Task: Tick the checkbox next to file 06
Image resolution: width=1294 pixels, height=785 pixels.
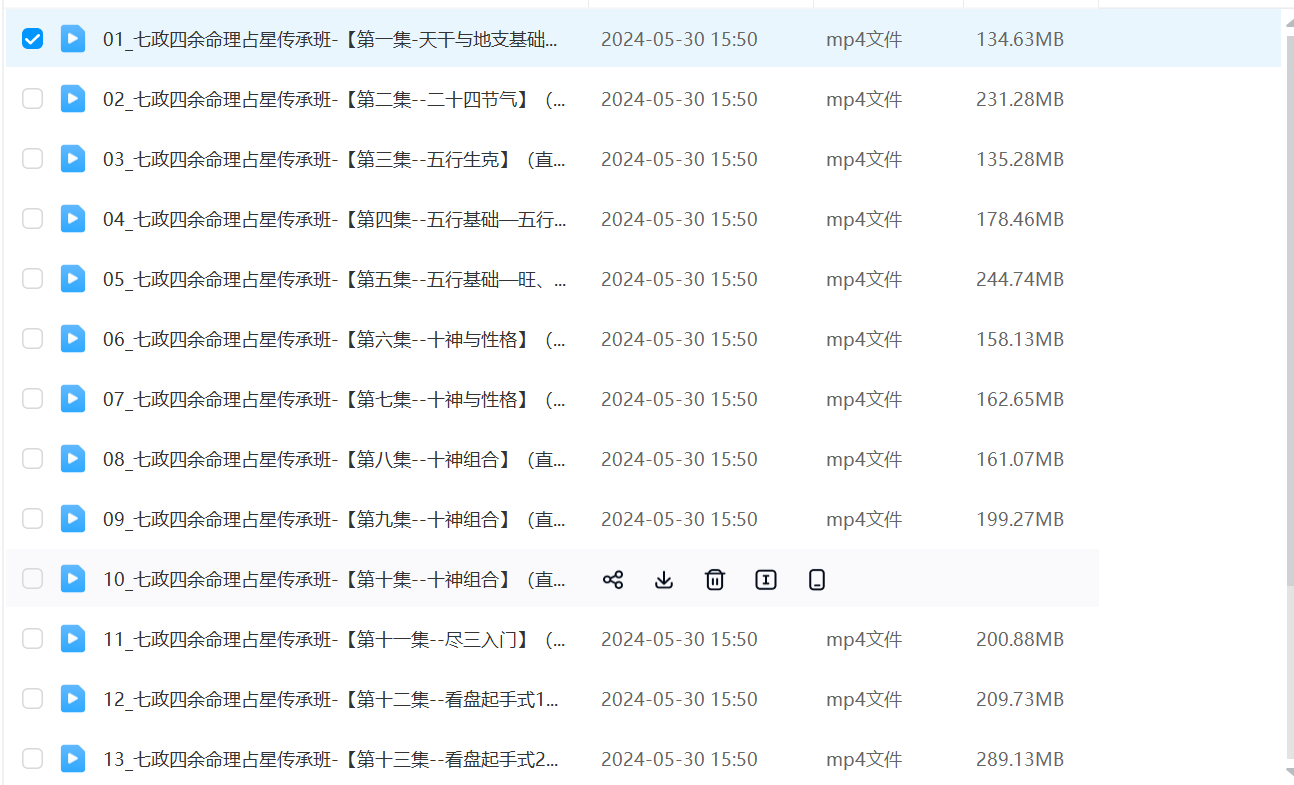Action: coord(33,339)
